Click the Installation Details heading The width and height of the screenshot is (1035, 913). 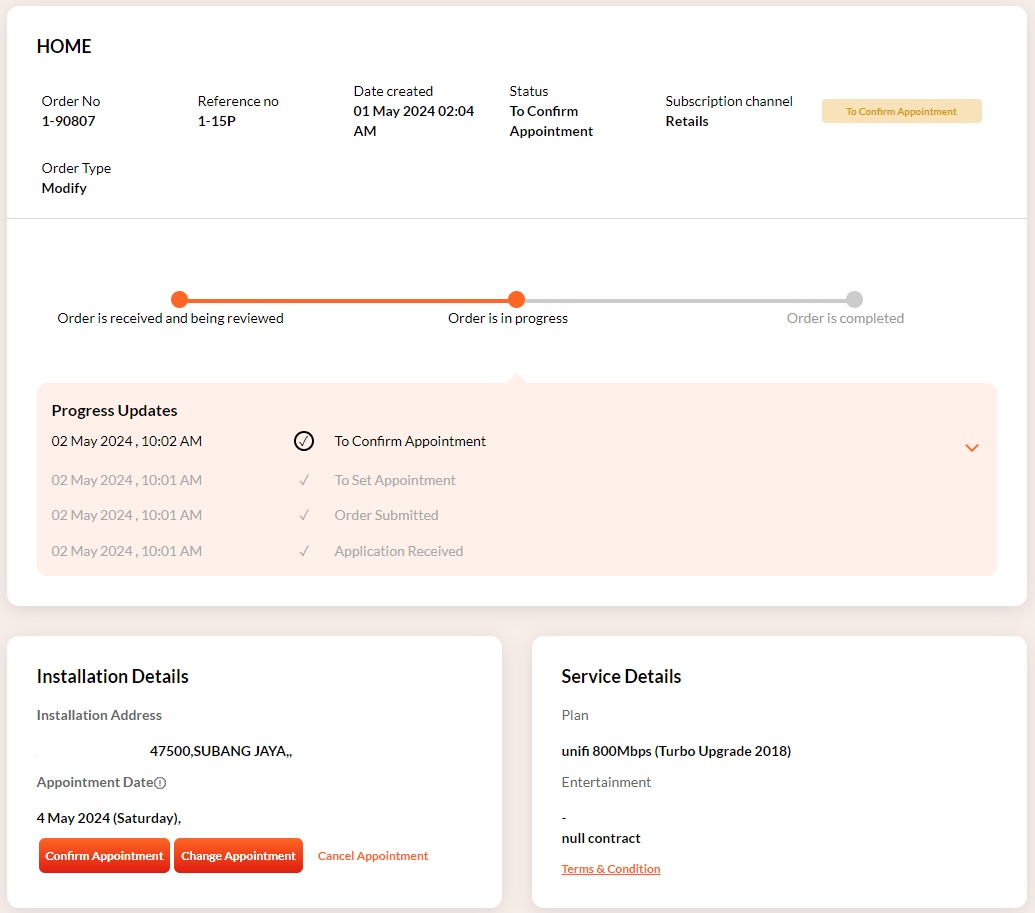pyautogui.click(x=112, y=677)
